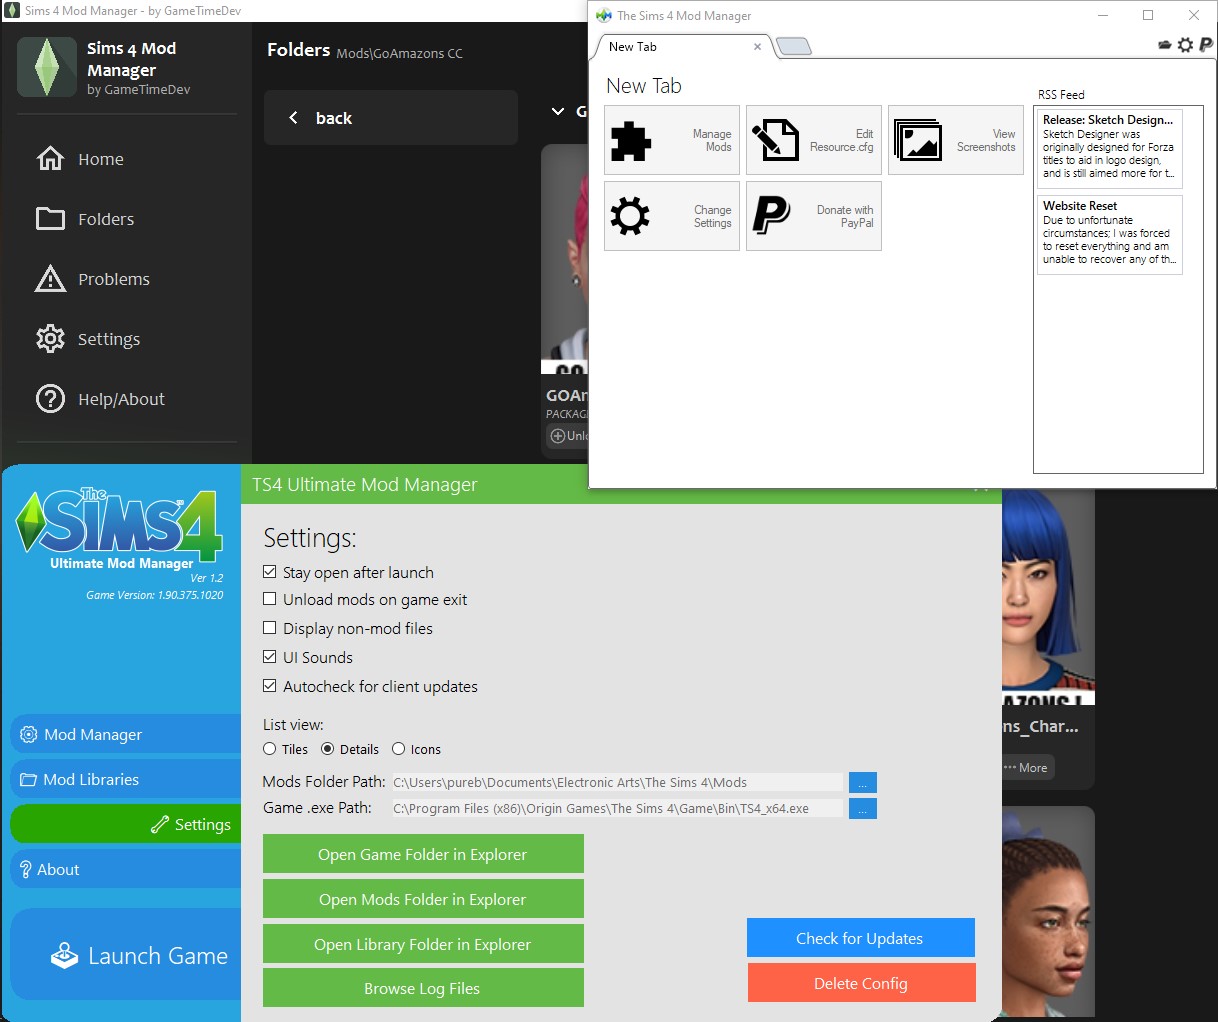Click Game Version: 1.90.375.1020 text

click(154, 595)
